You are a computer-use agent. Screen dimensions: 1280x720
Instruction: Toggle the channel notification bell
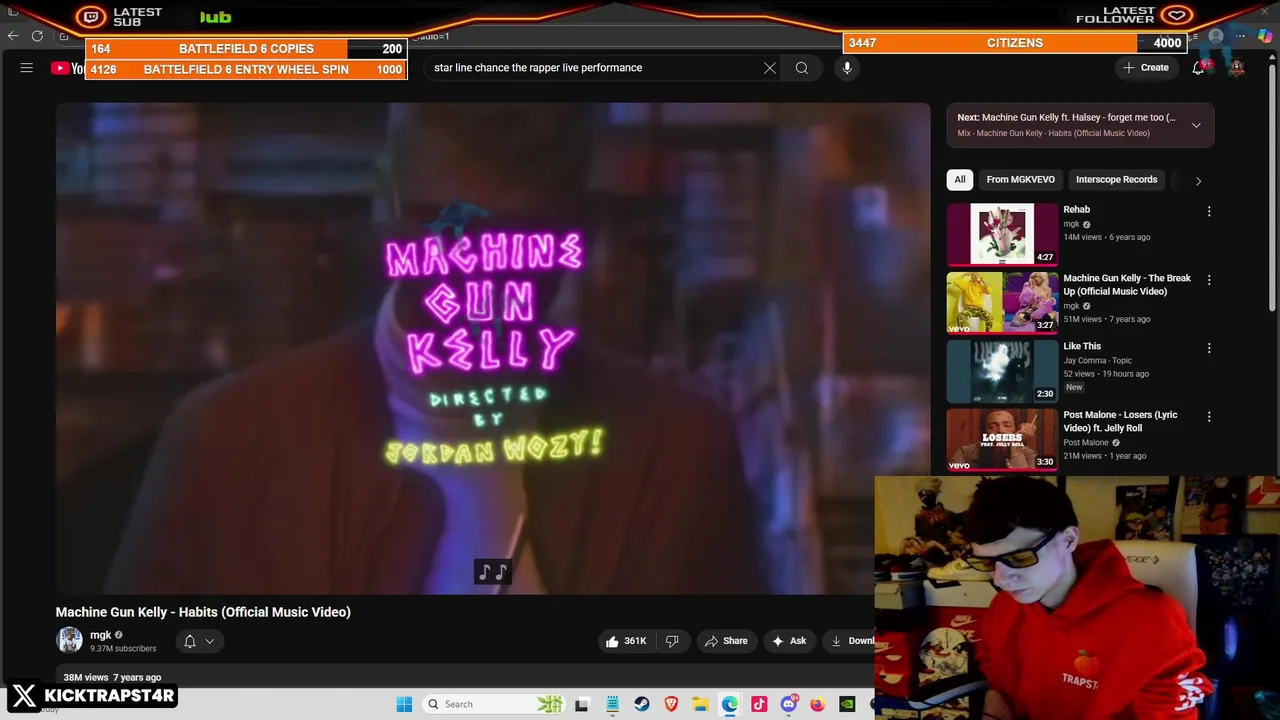pyautogui.click(x=190, y=641)
